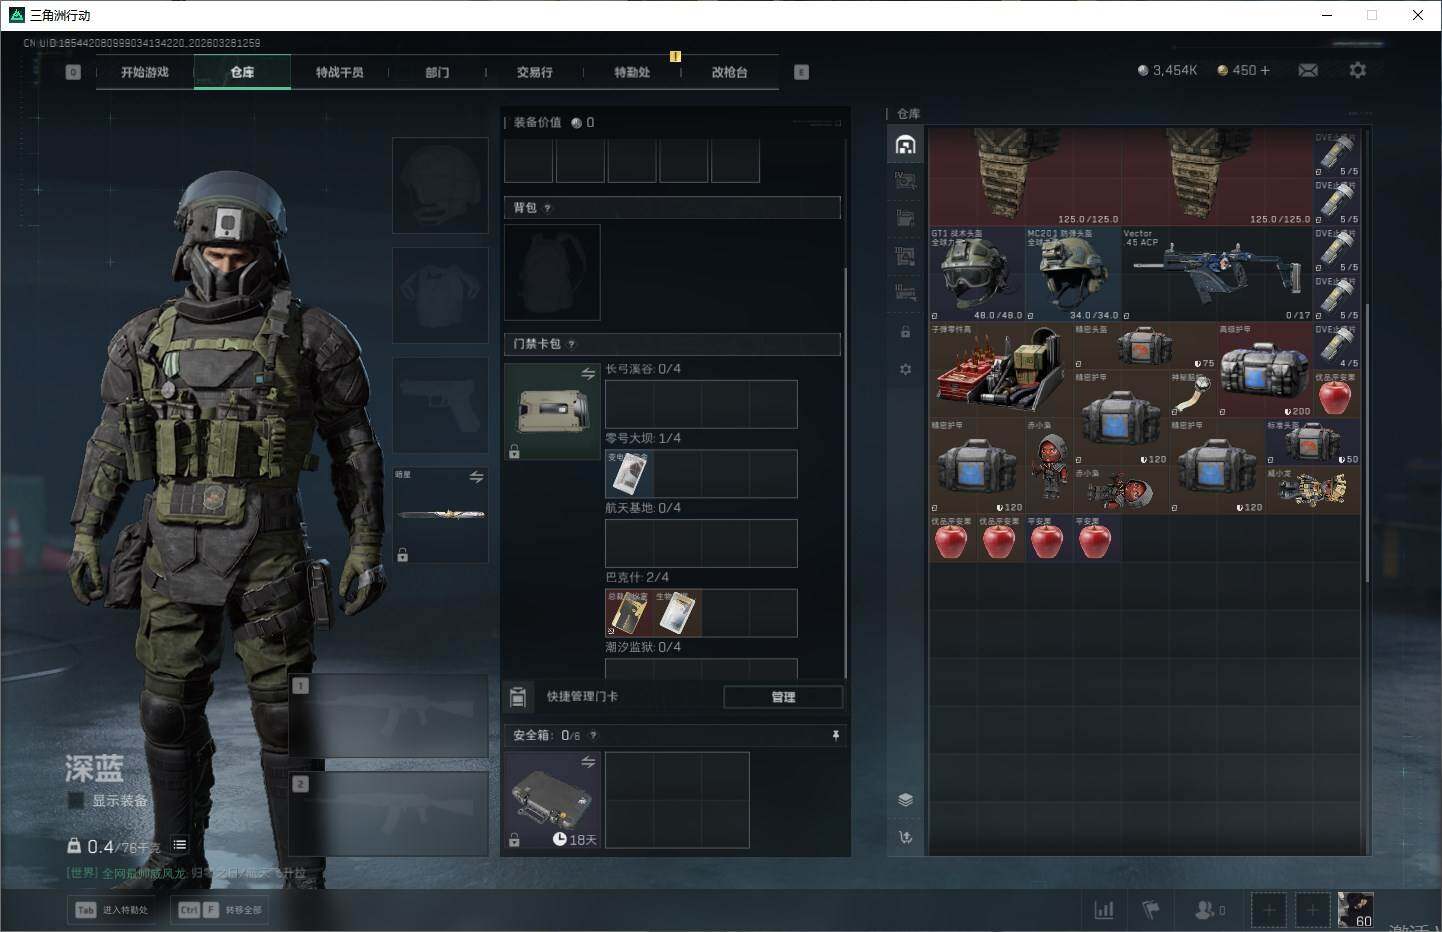Go to the 开始游戏 tab
Screen dimensions: 1442x932
coord(145,72)
